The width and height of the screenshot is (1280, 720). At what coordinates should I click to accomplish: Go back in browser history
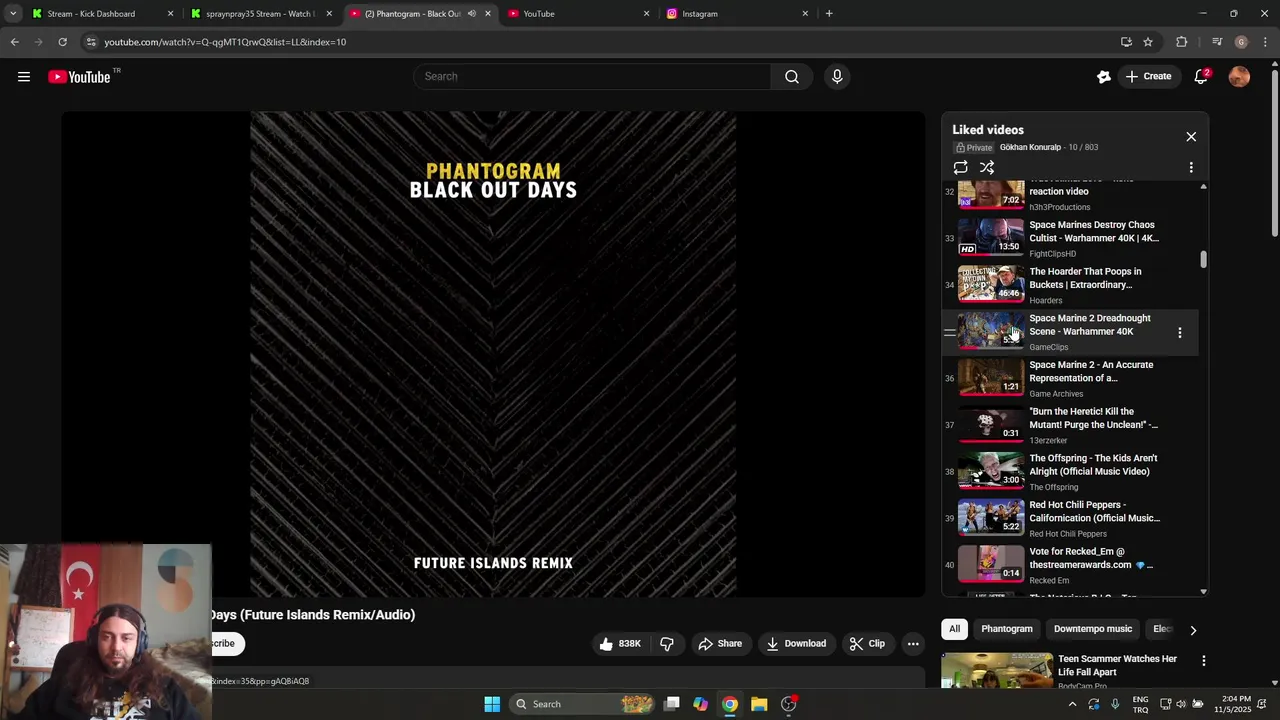point(15,42)
